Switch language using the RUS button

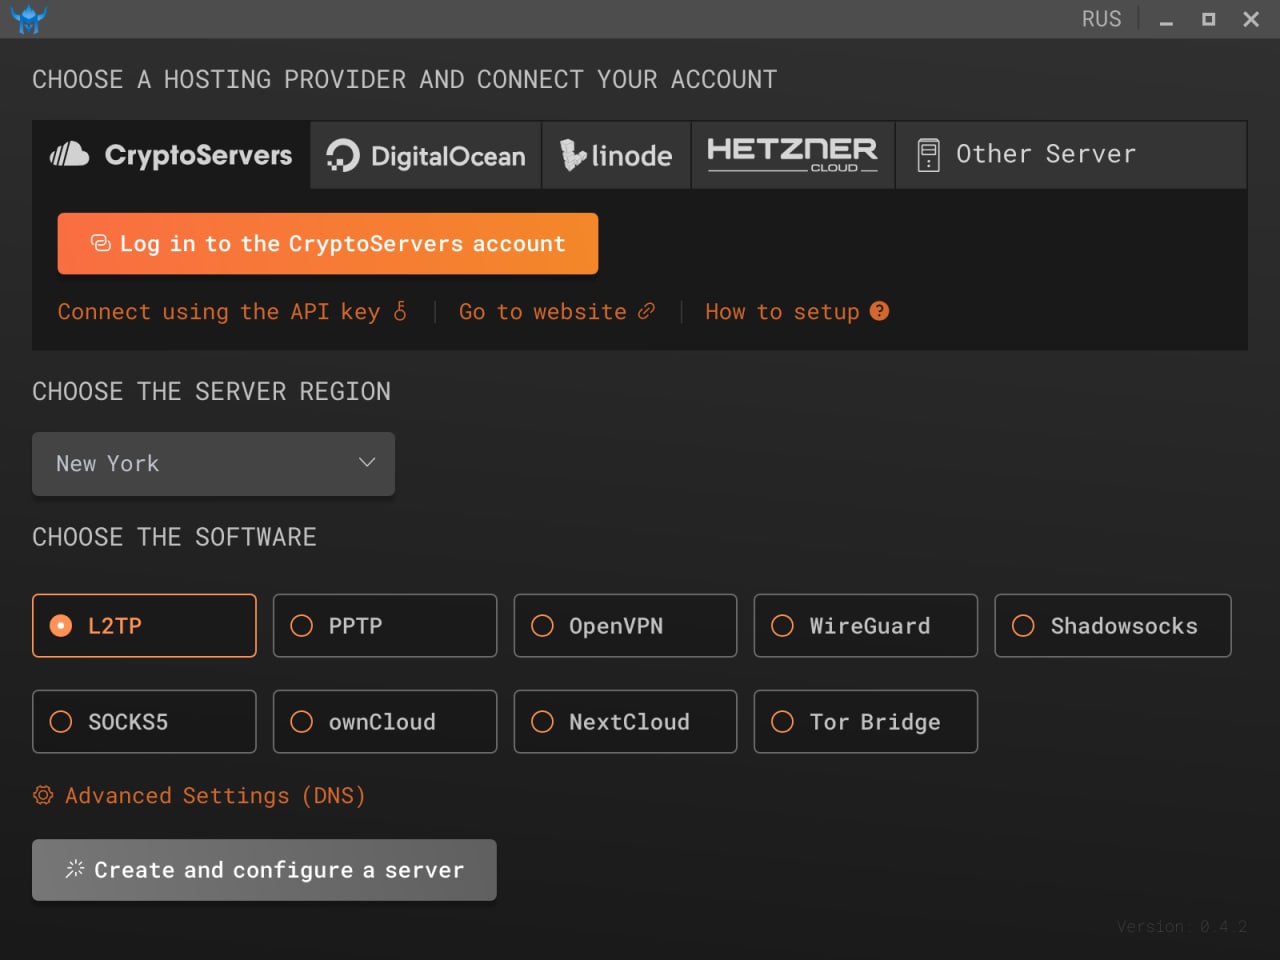point(1101,19)
